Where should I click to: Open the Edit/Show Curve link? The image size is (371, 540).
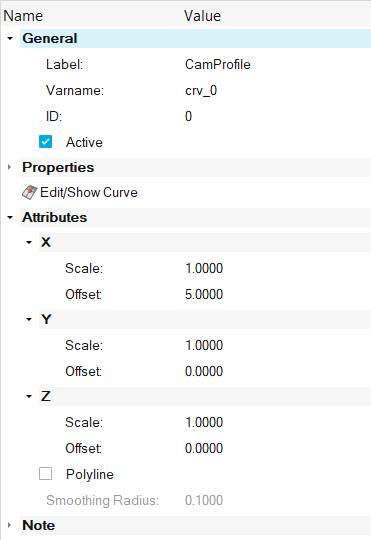89,193
